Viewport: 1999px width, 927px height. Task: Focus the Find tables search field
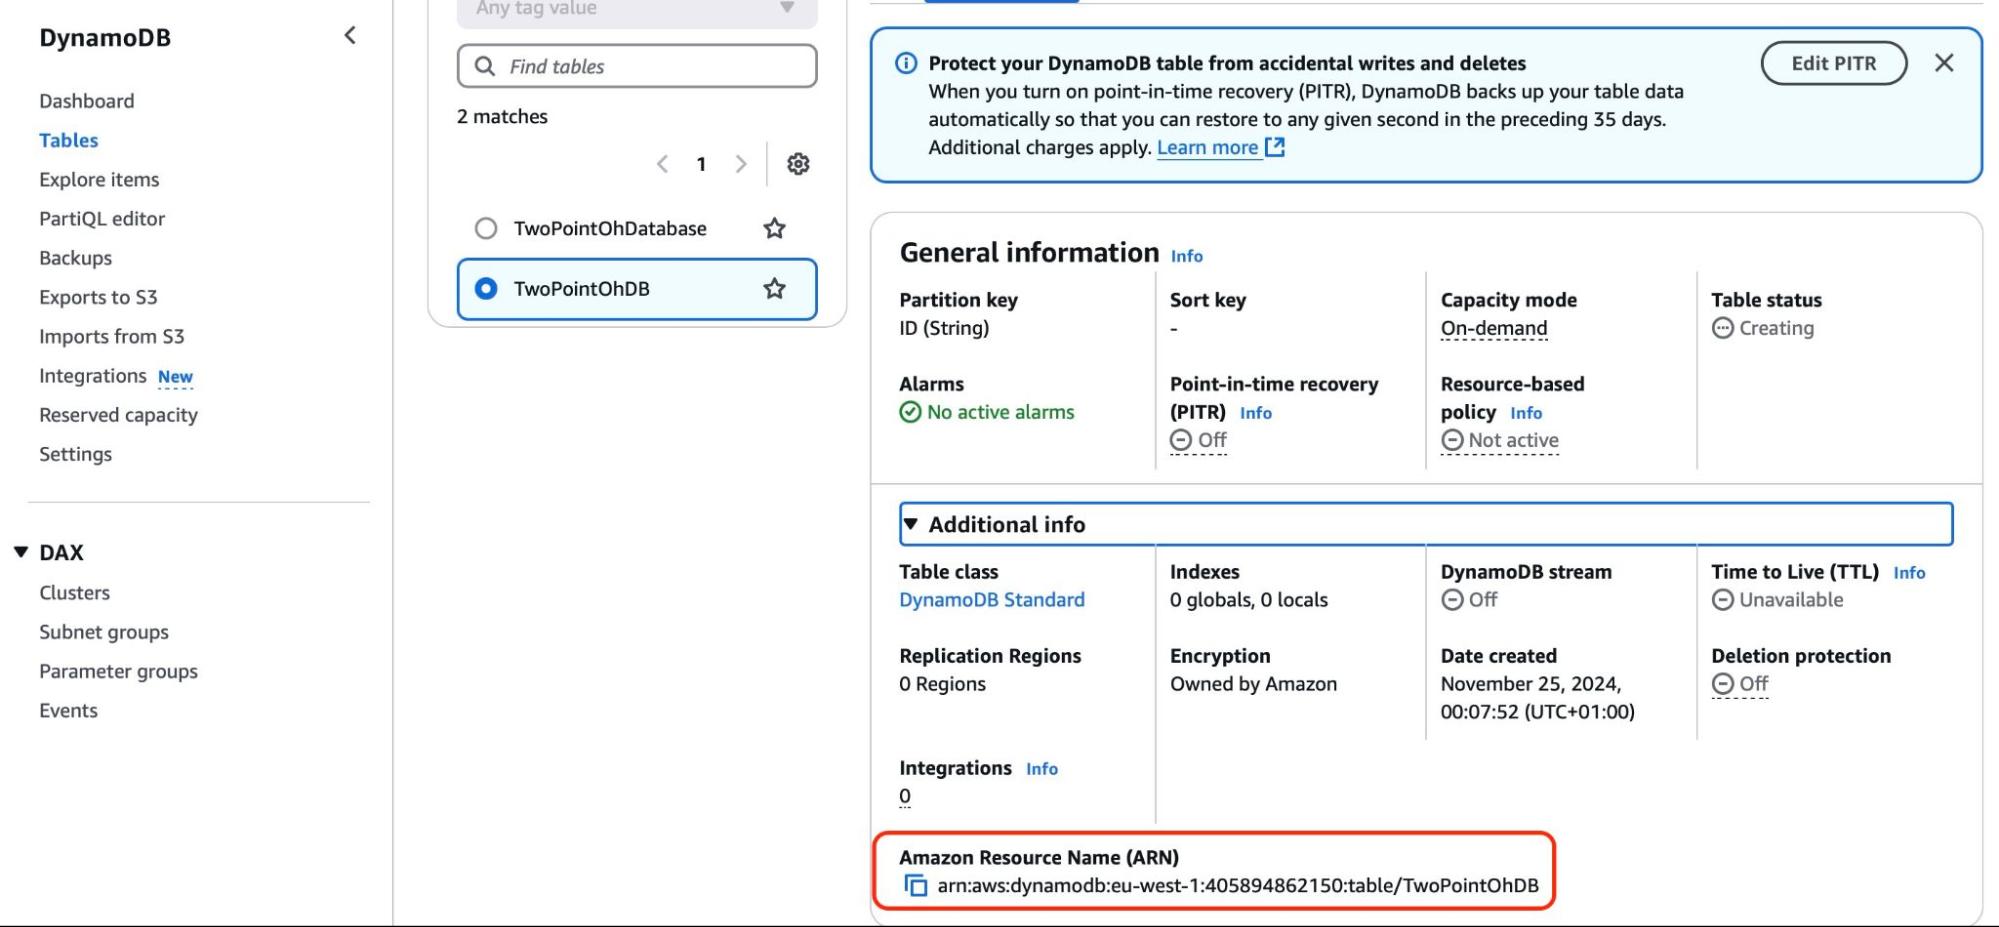click(637, 66)
